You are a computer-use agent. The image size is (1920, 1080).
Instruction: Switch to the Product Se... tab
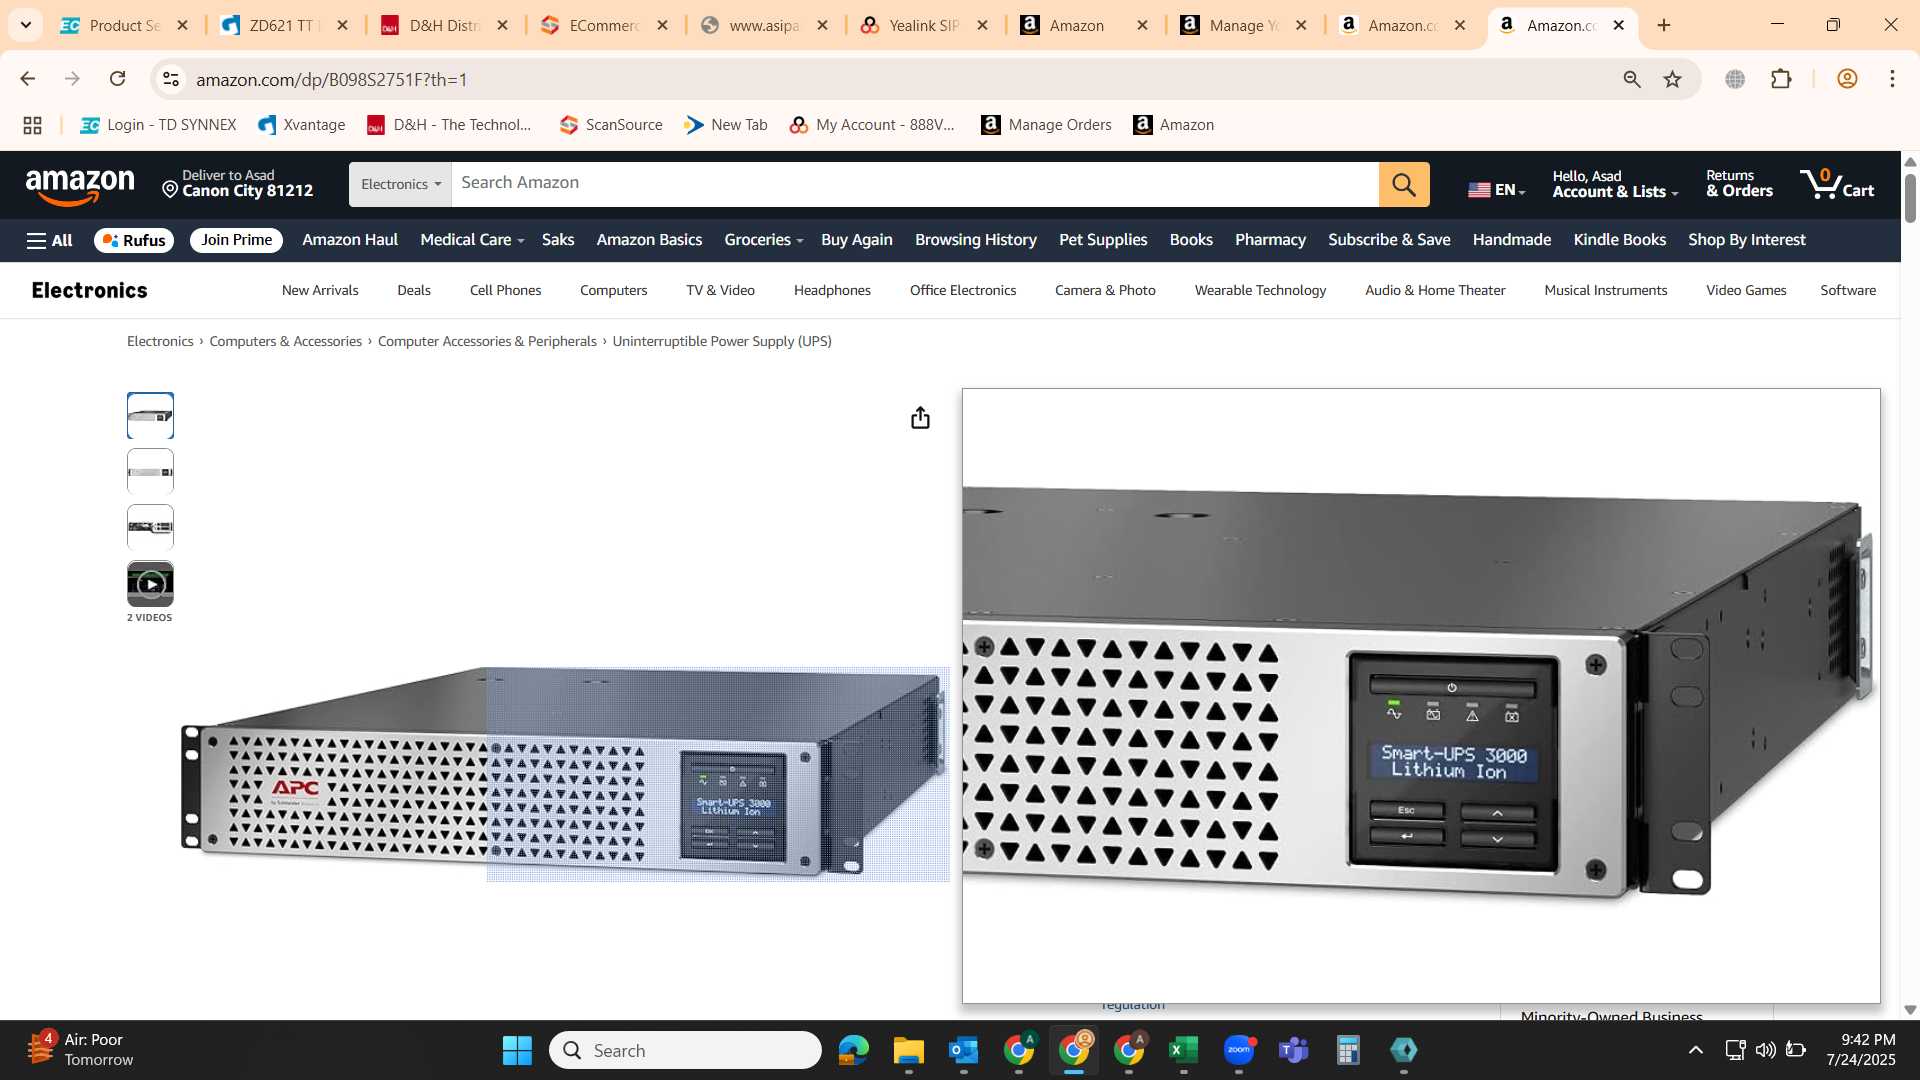point(125,25)
